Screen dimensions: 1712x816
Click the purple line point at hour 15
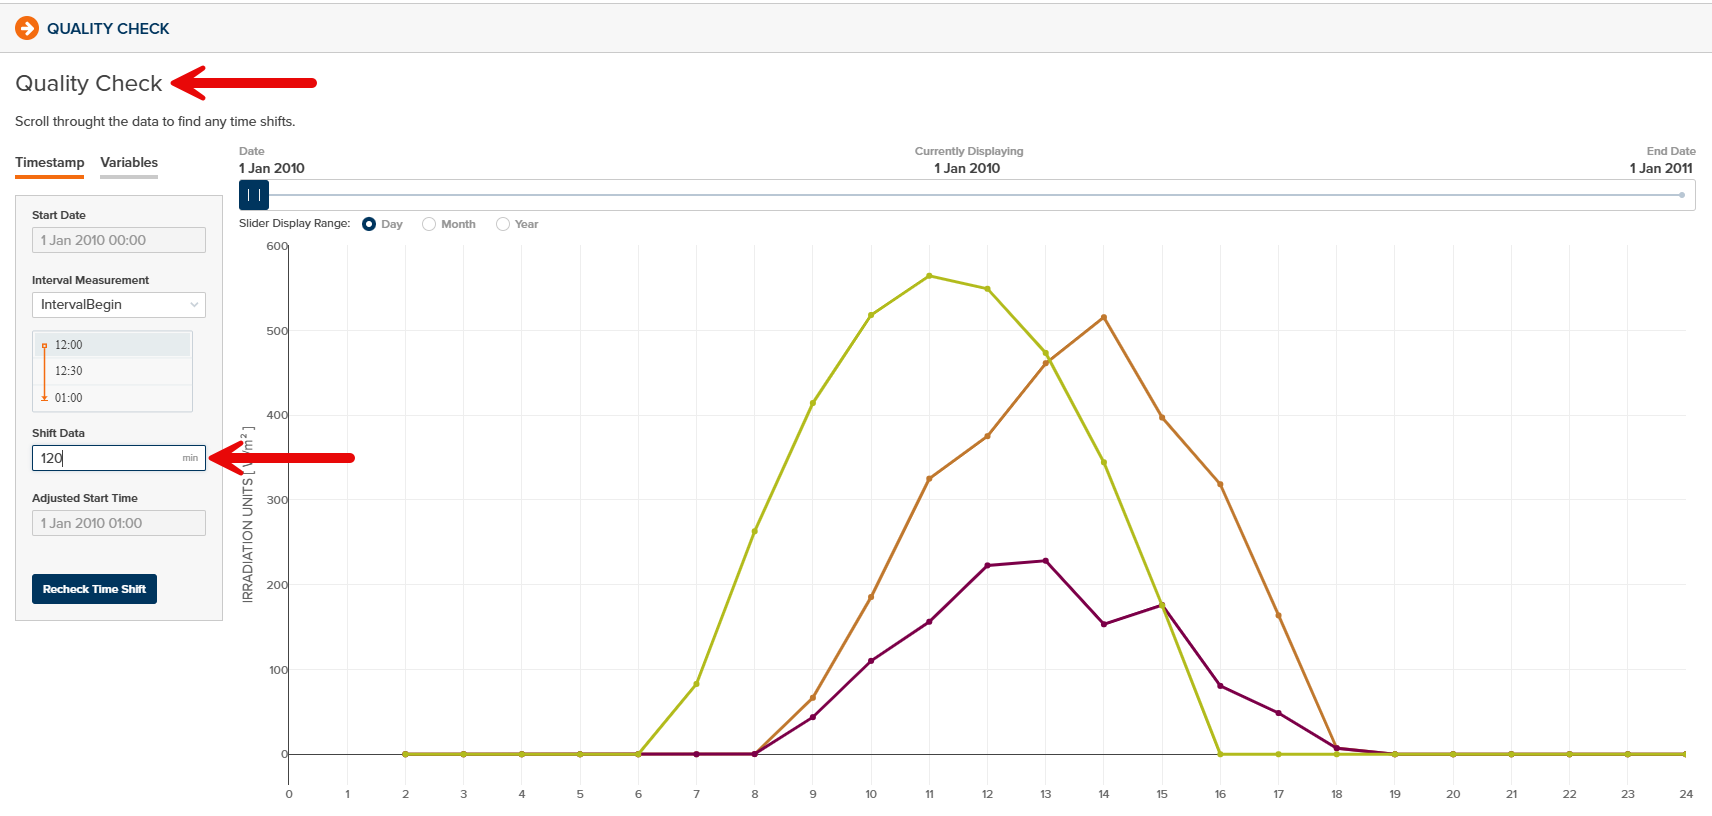(x=1162, y=605)
